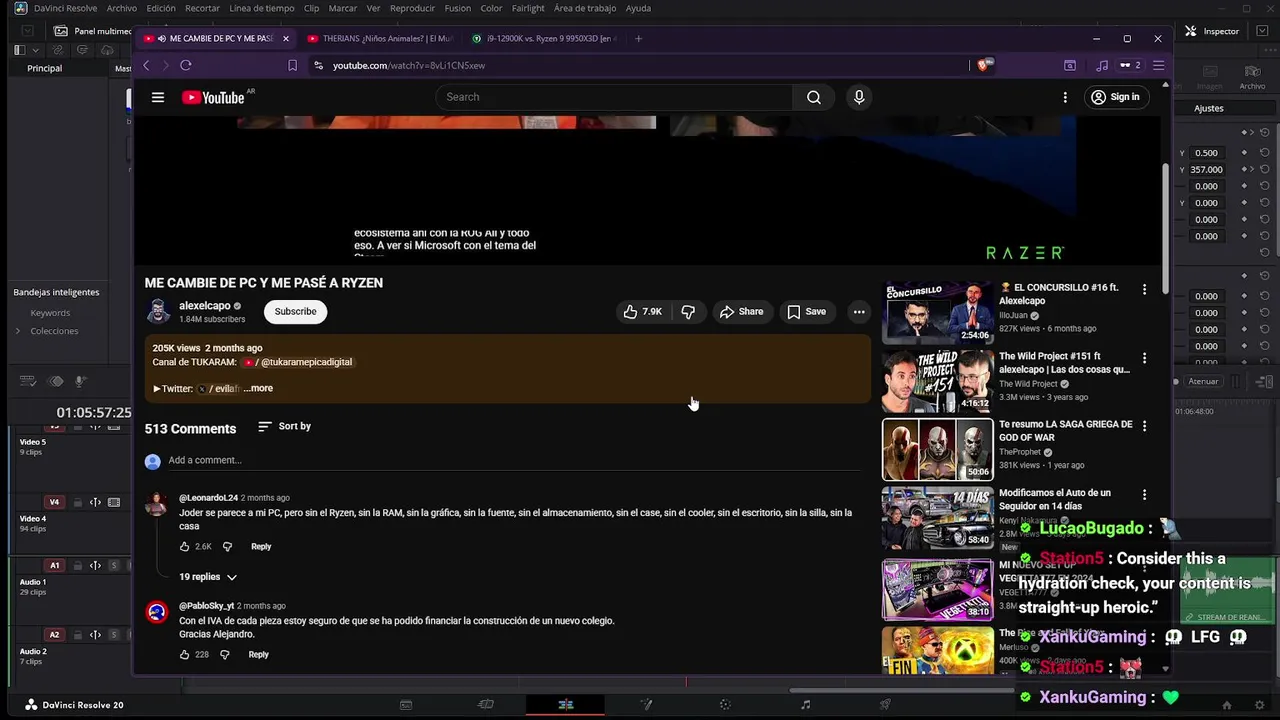Switch to Fairlight page music note icon

(805, 705)
